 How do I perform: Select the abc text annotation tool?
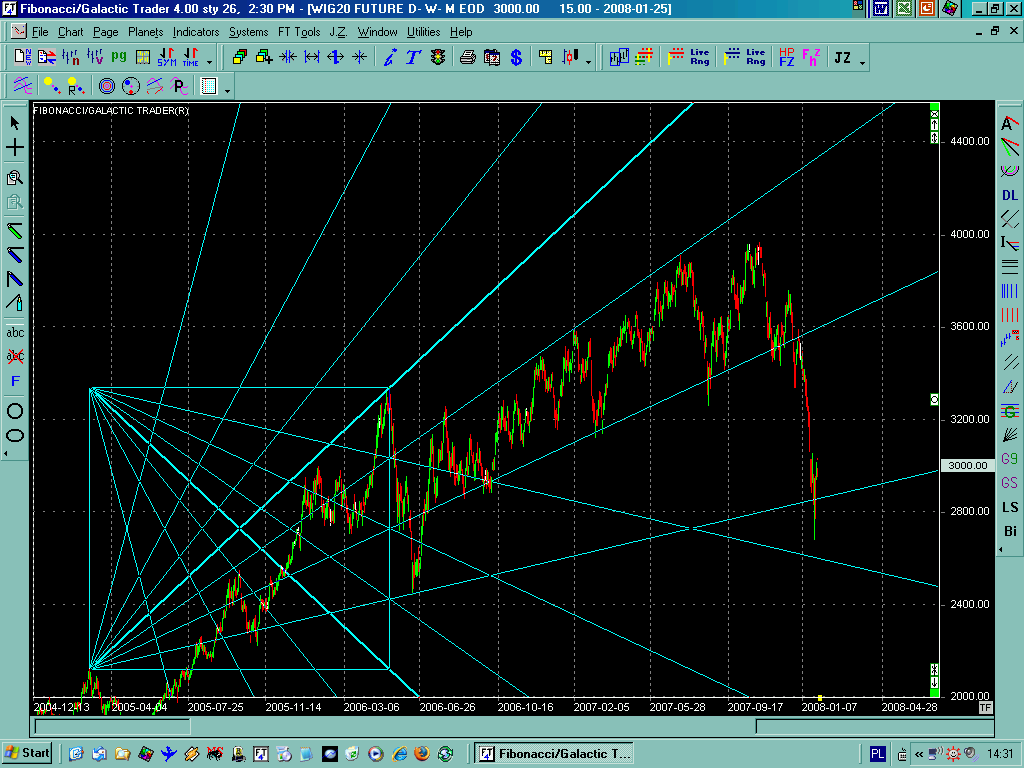click(x=15, y=332)
